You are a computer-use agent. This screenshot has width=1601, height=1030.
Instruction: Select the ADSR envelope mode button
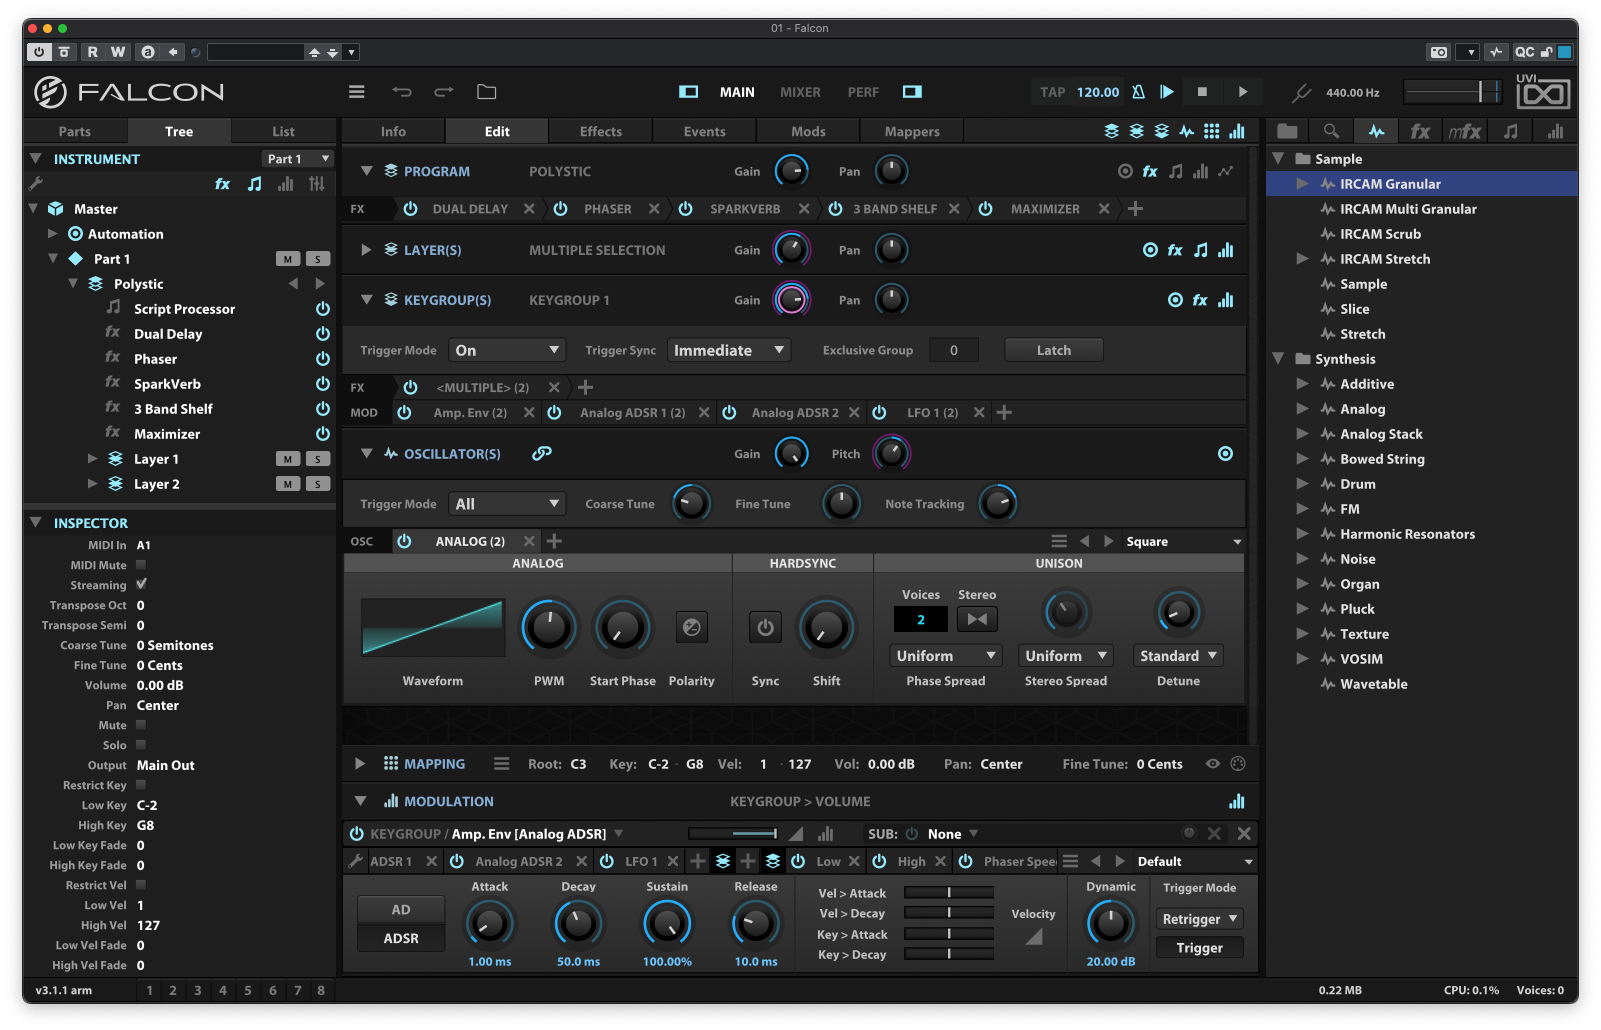(401, 939)
